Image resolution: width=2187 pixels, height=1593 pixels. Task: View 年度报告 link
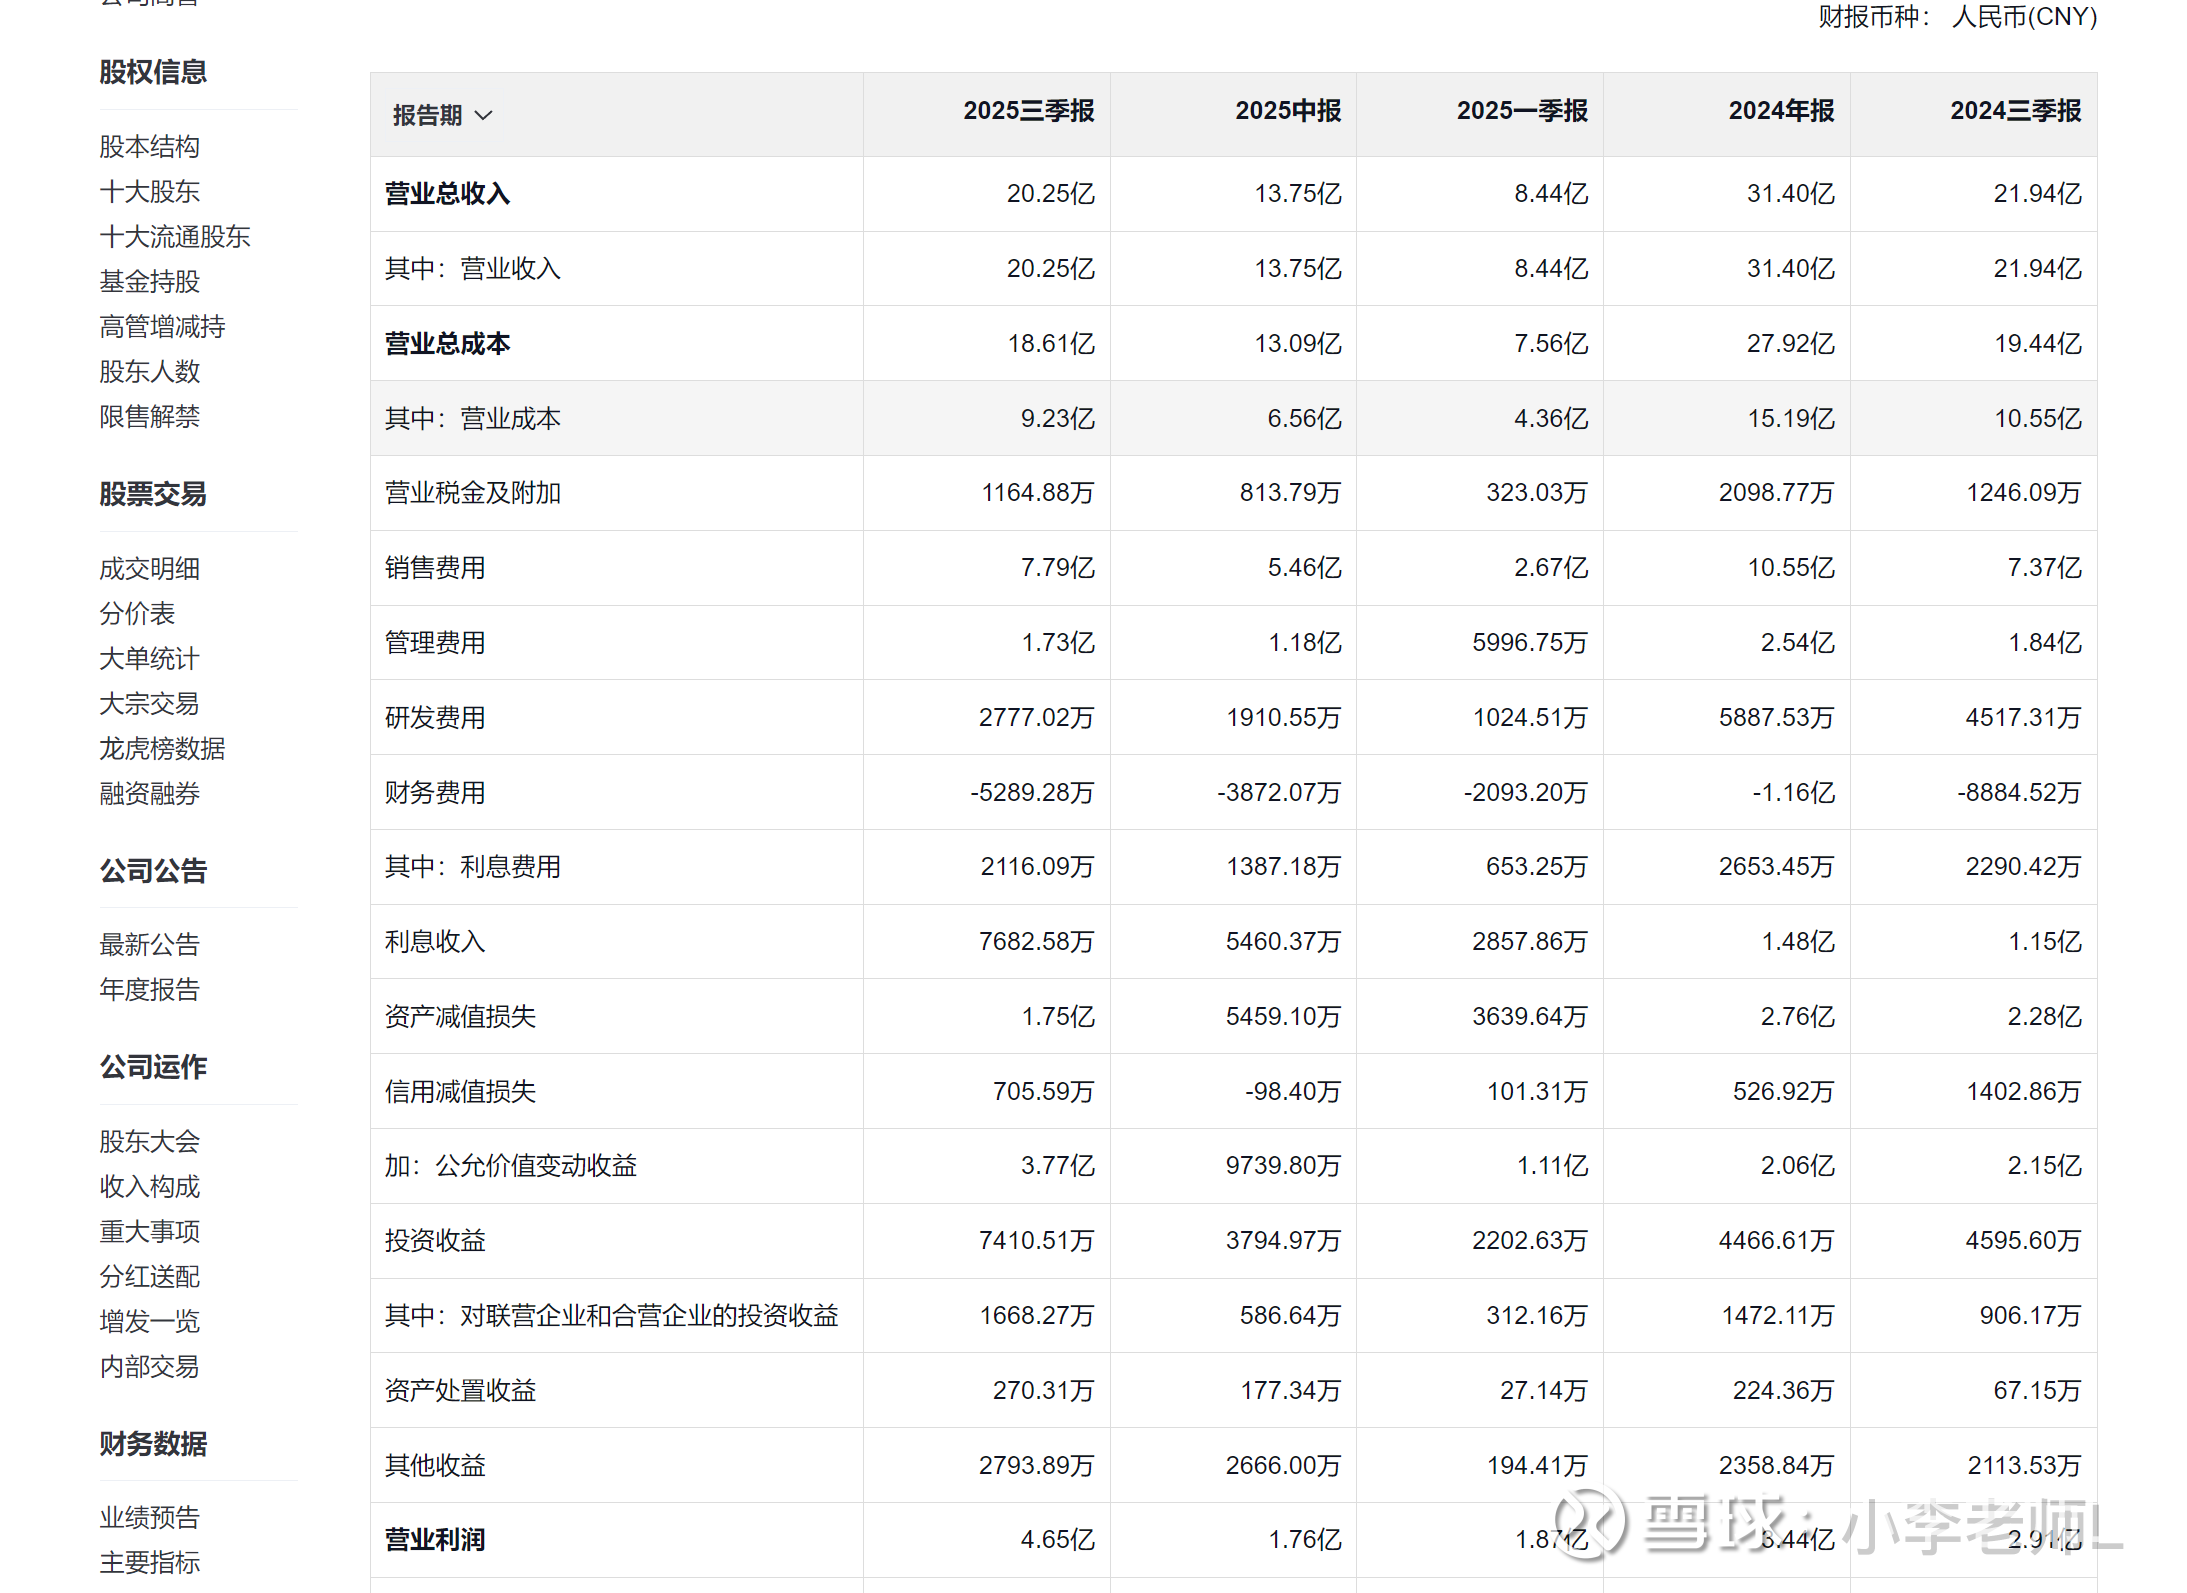click(x=150, y=990)
